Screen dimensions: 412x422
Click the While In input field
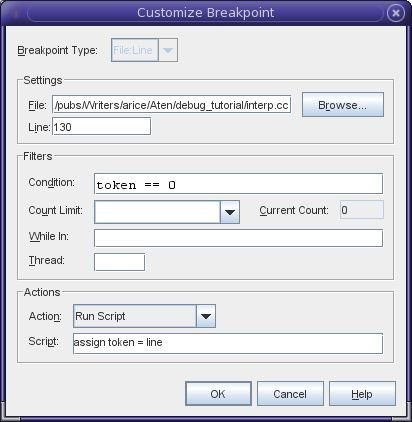(238, 238)
